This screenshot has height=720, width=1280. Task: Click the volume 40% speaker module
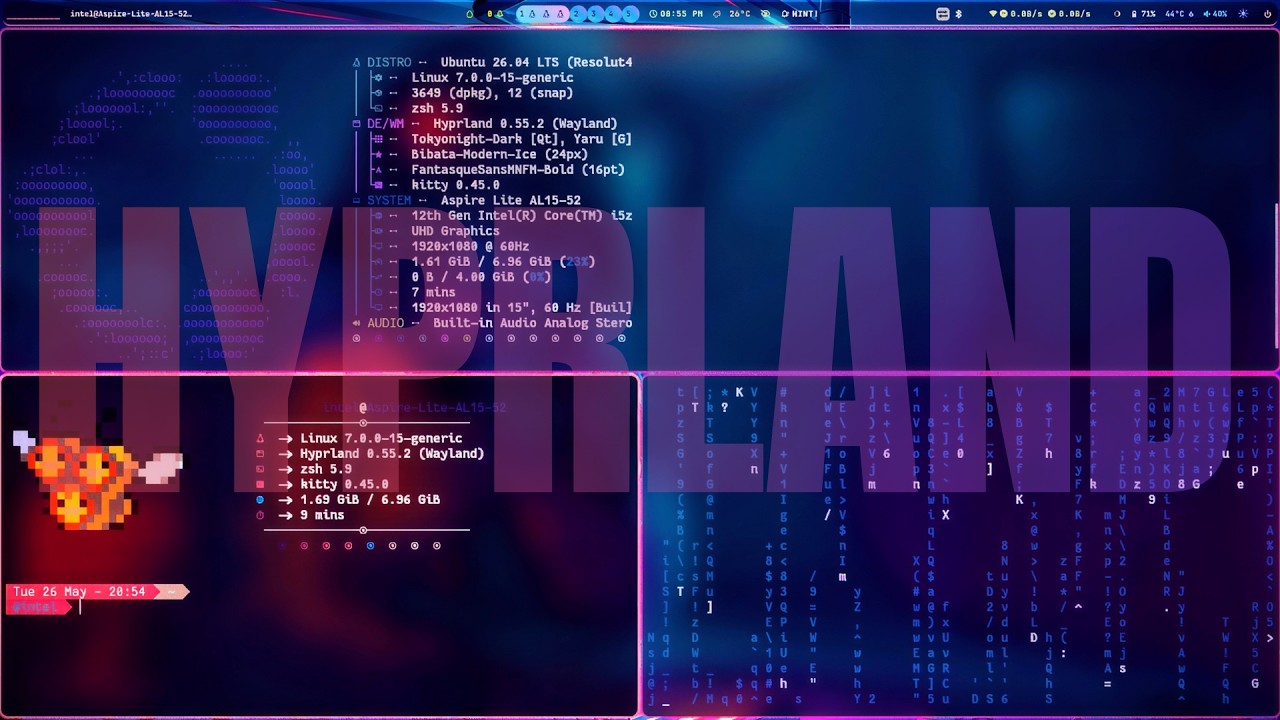tap(1214, 14)
